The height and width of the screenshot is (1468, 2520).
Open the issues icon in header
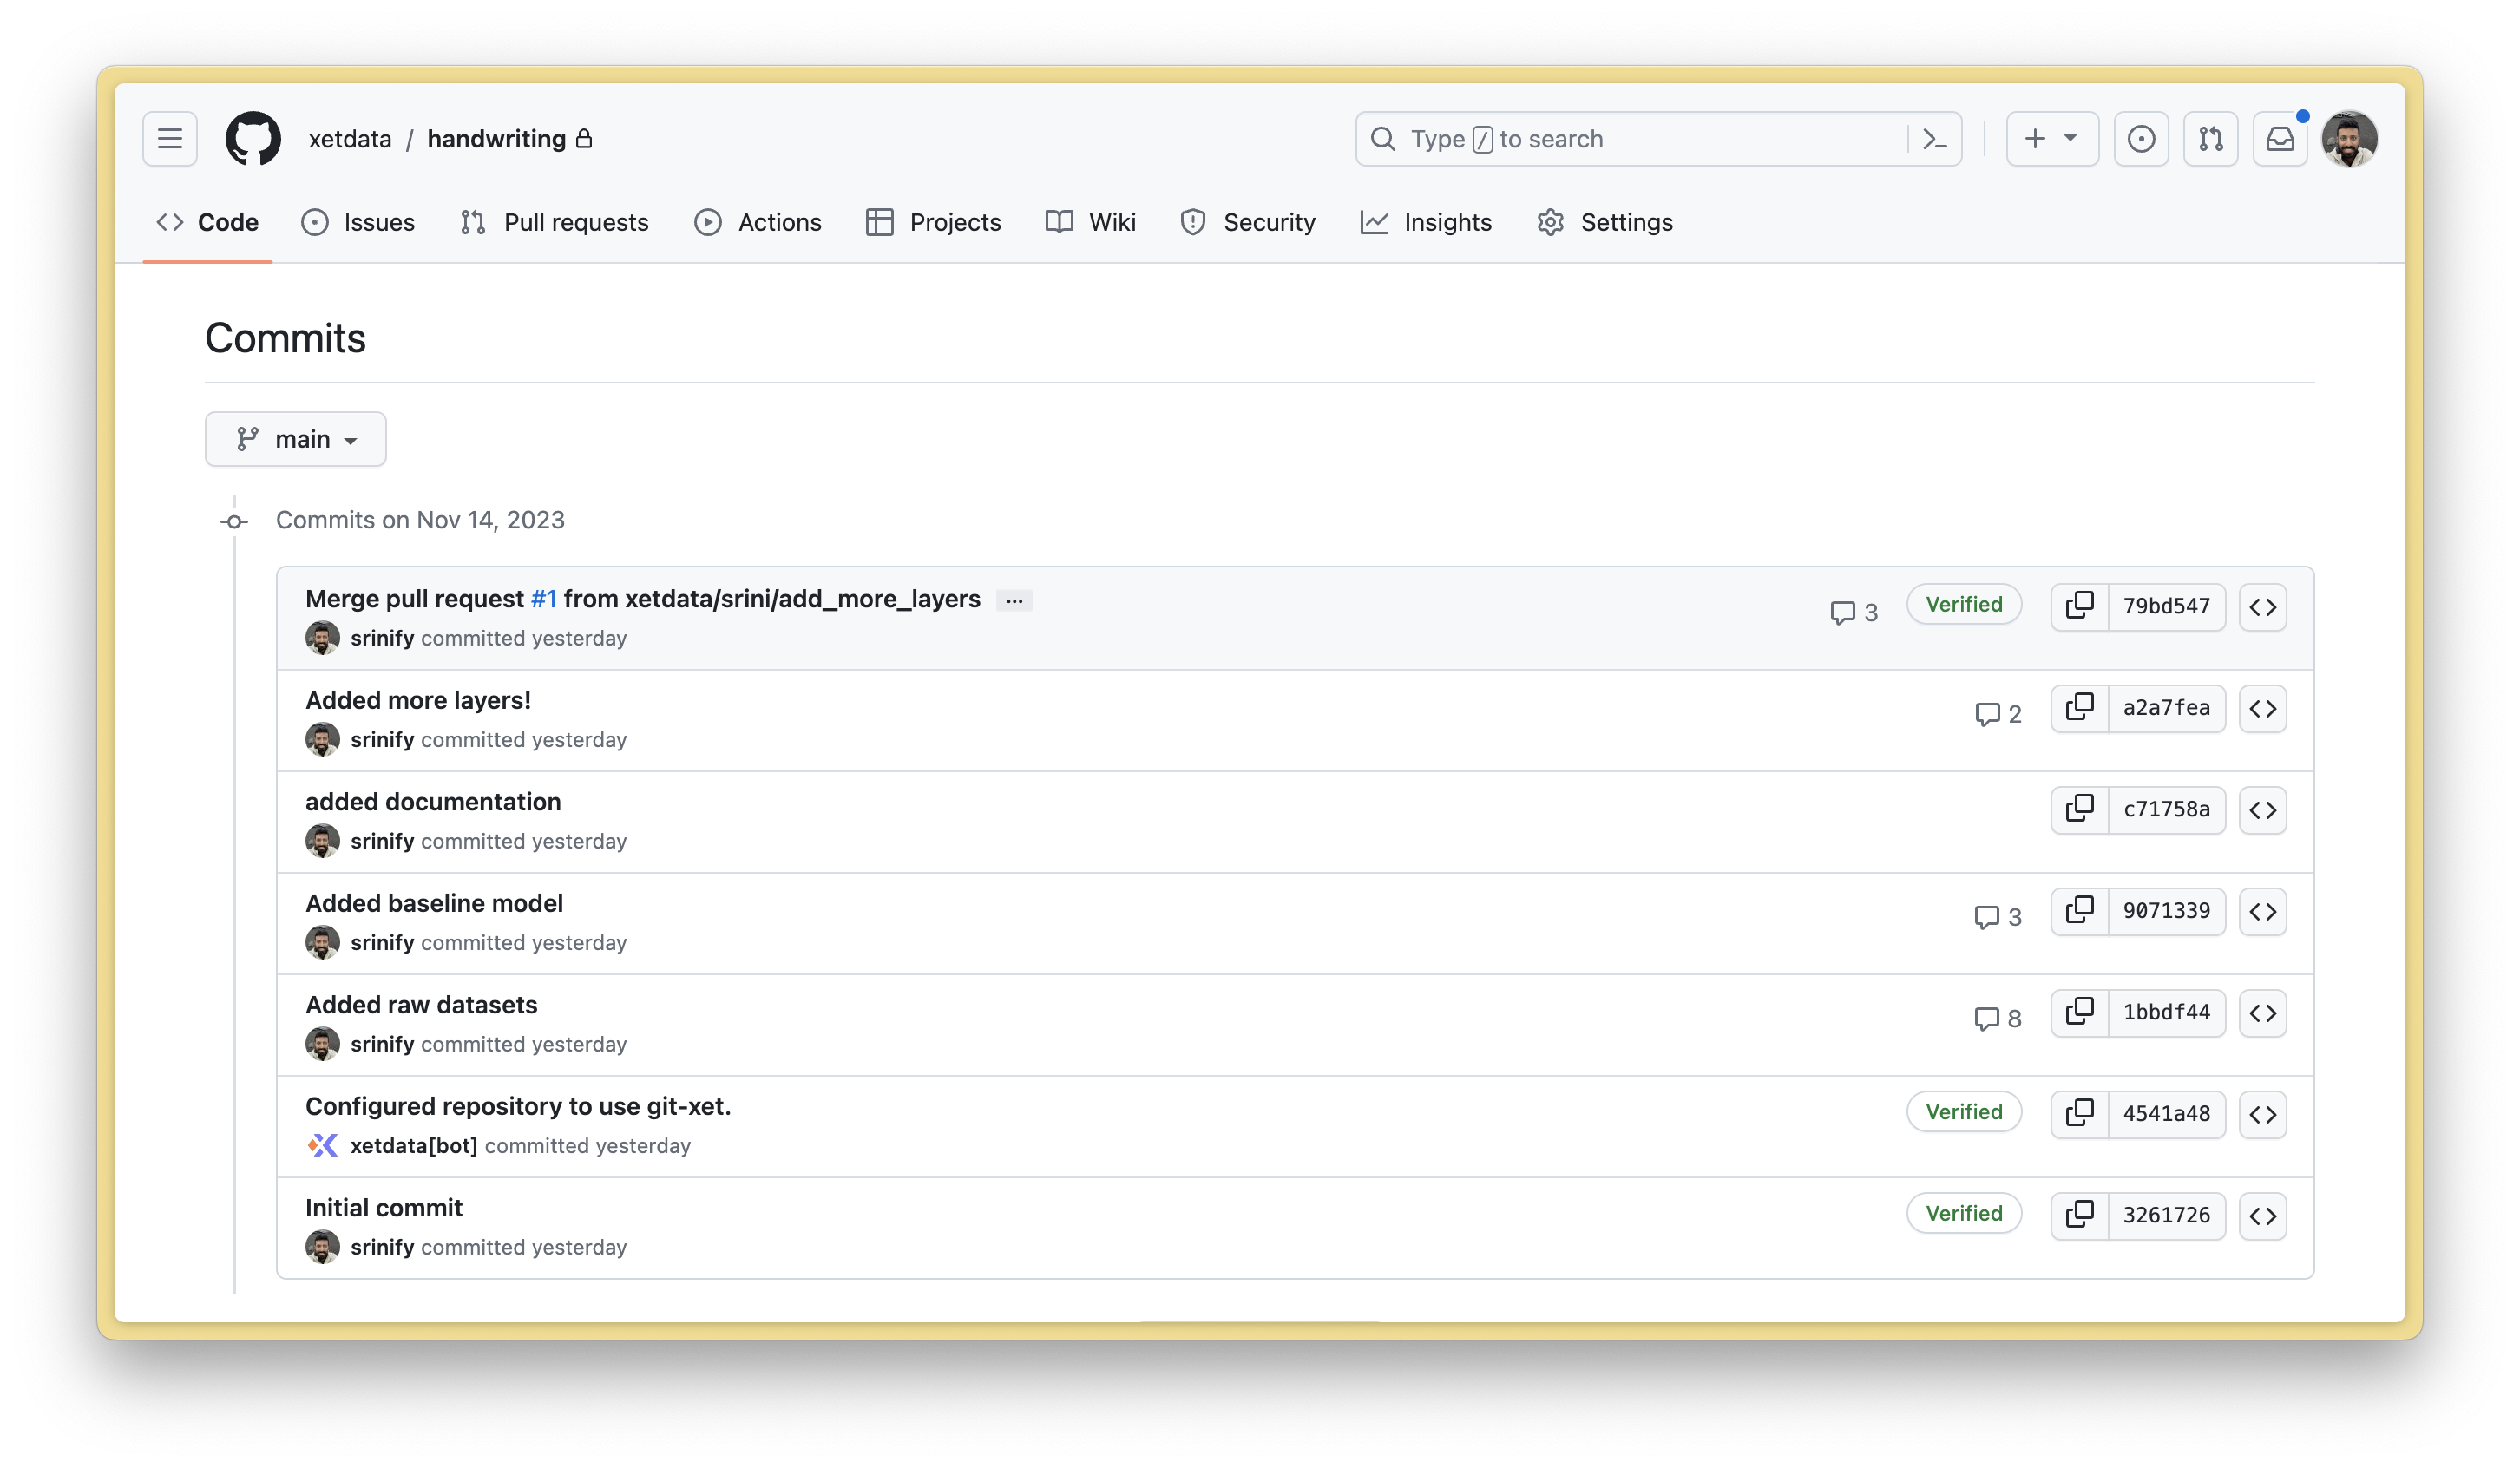click(2141, 139)
